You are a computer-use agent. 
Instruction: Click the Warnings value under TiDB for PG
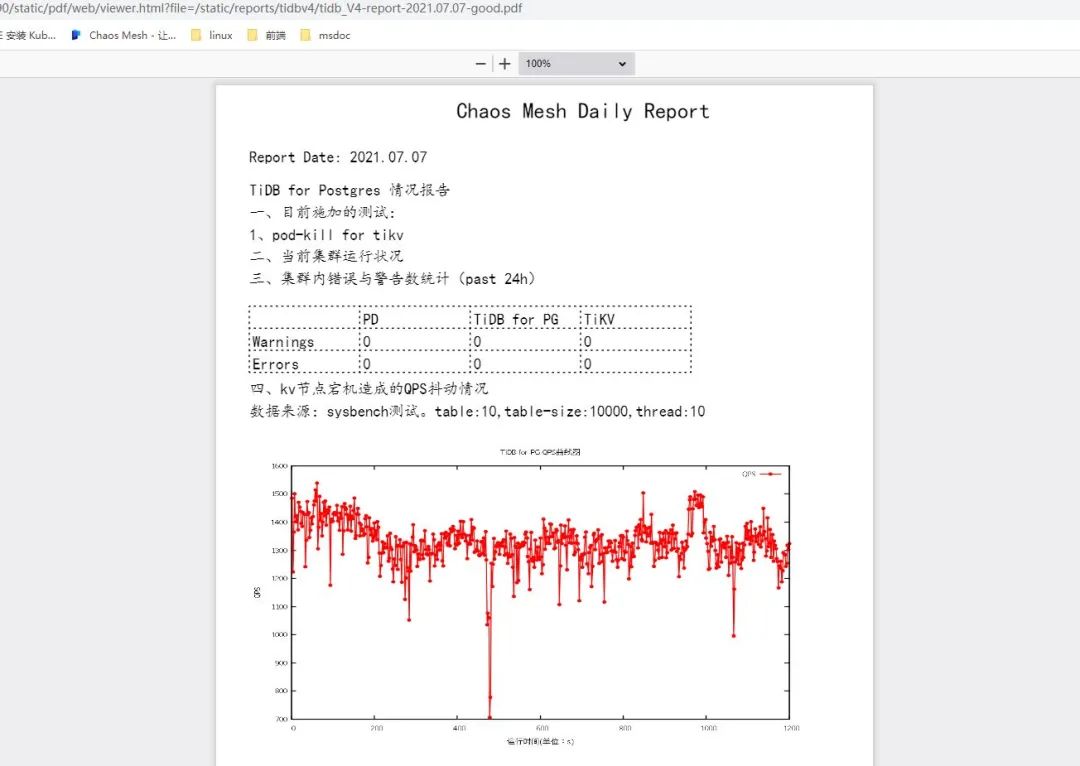pos(526,342)
